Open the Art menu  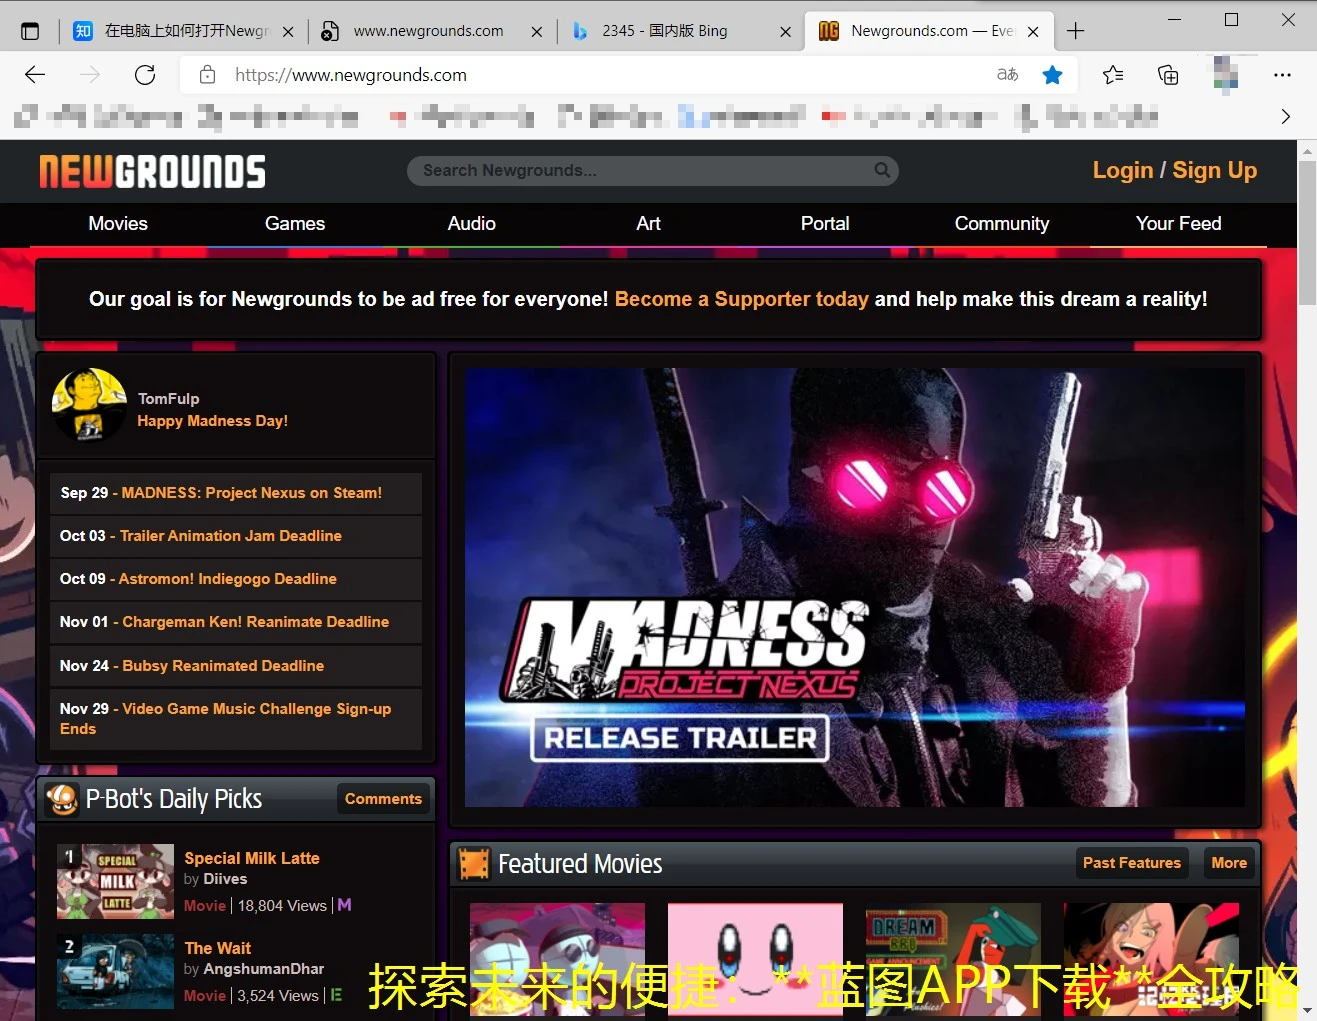648,224
